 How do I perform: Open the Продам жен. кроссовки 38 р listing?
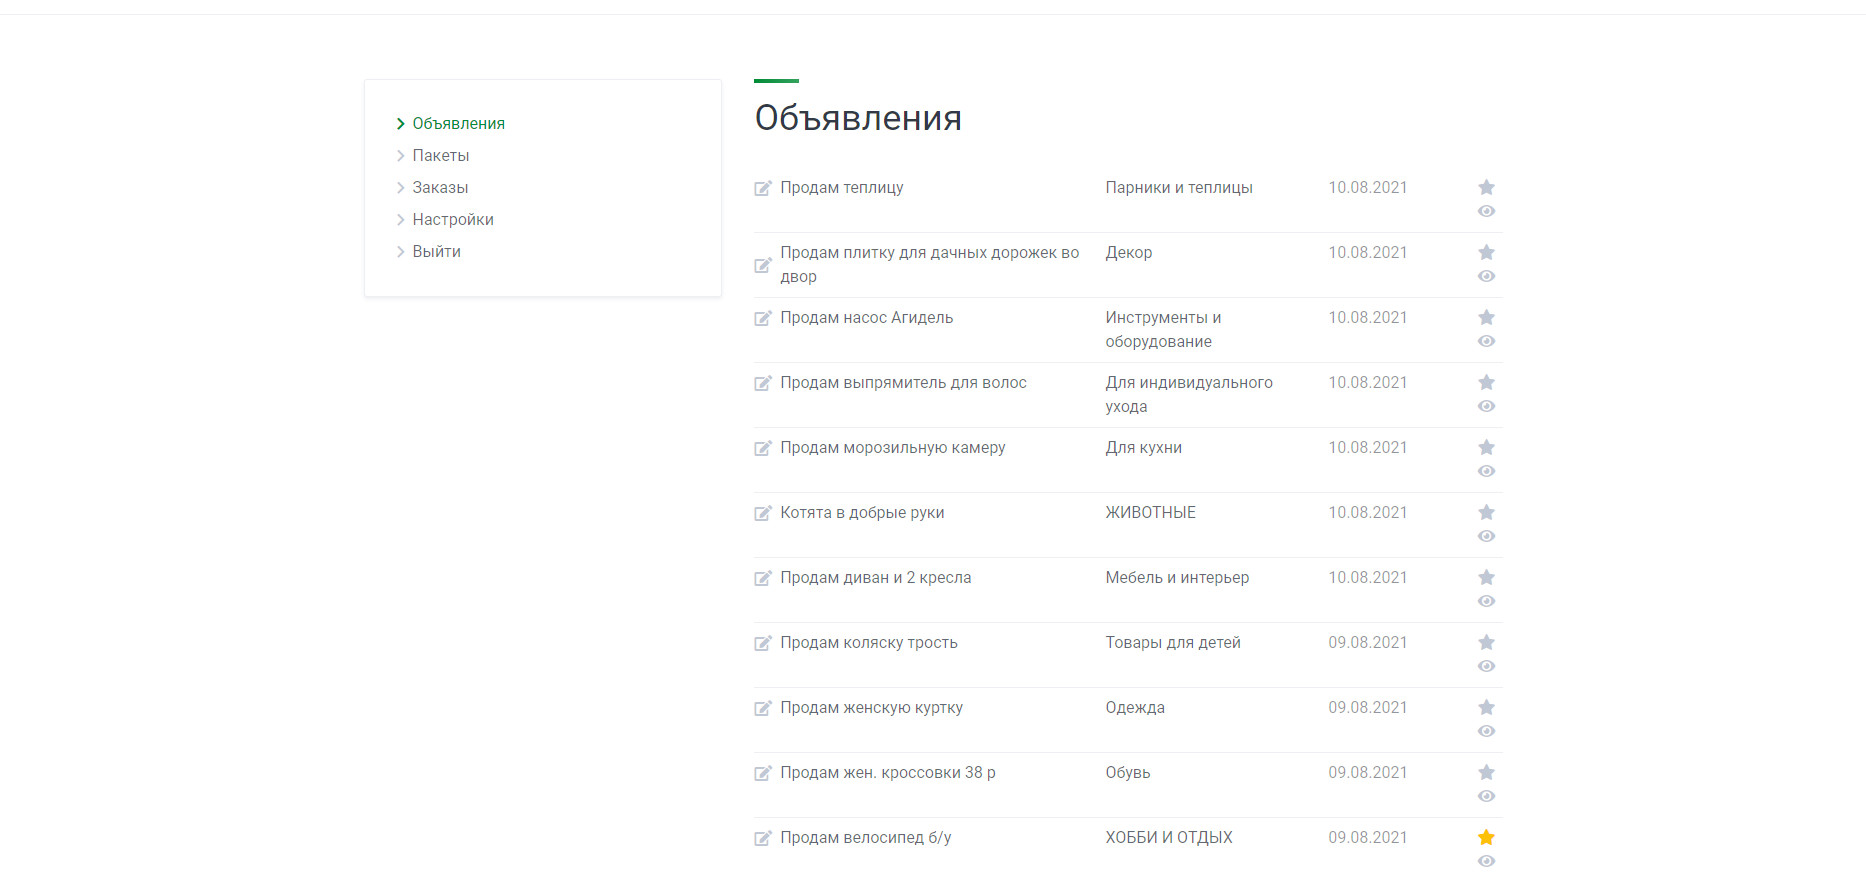tap(887, 773)
